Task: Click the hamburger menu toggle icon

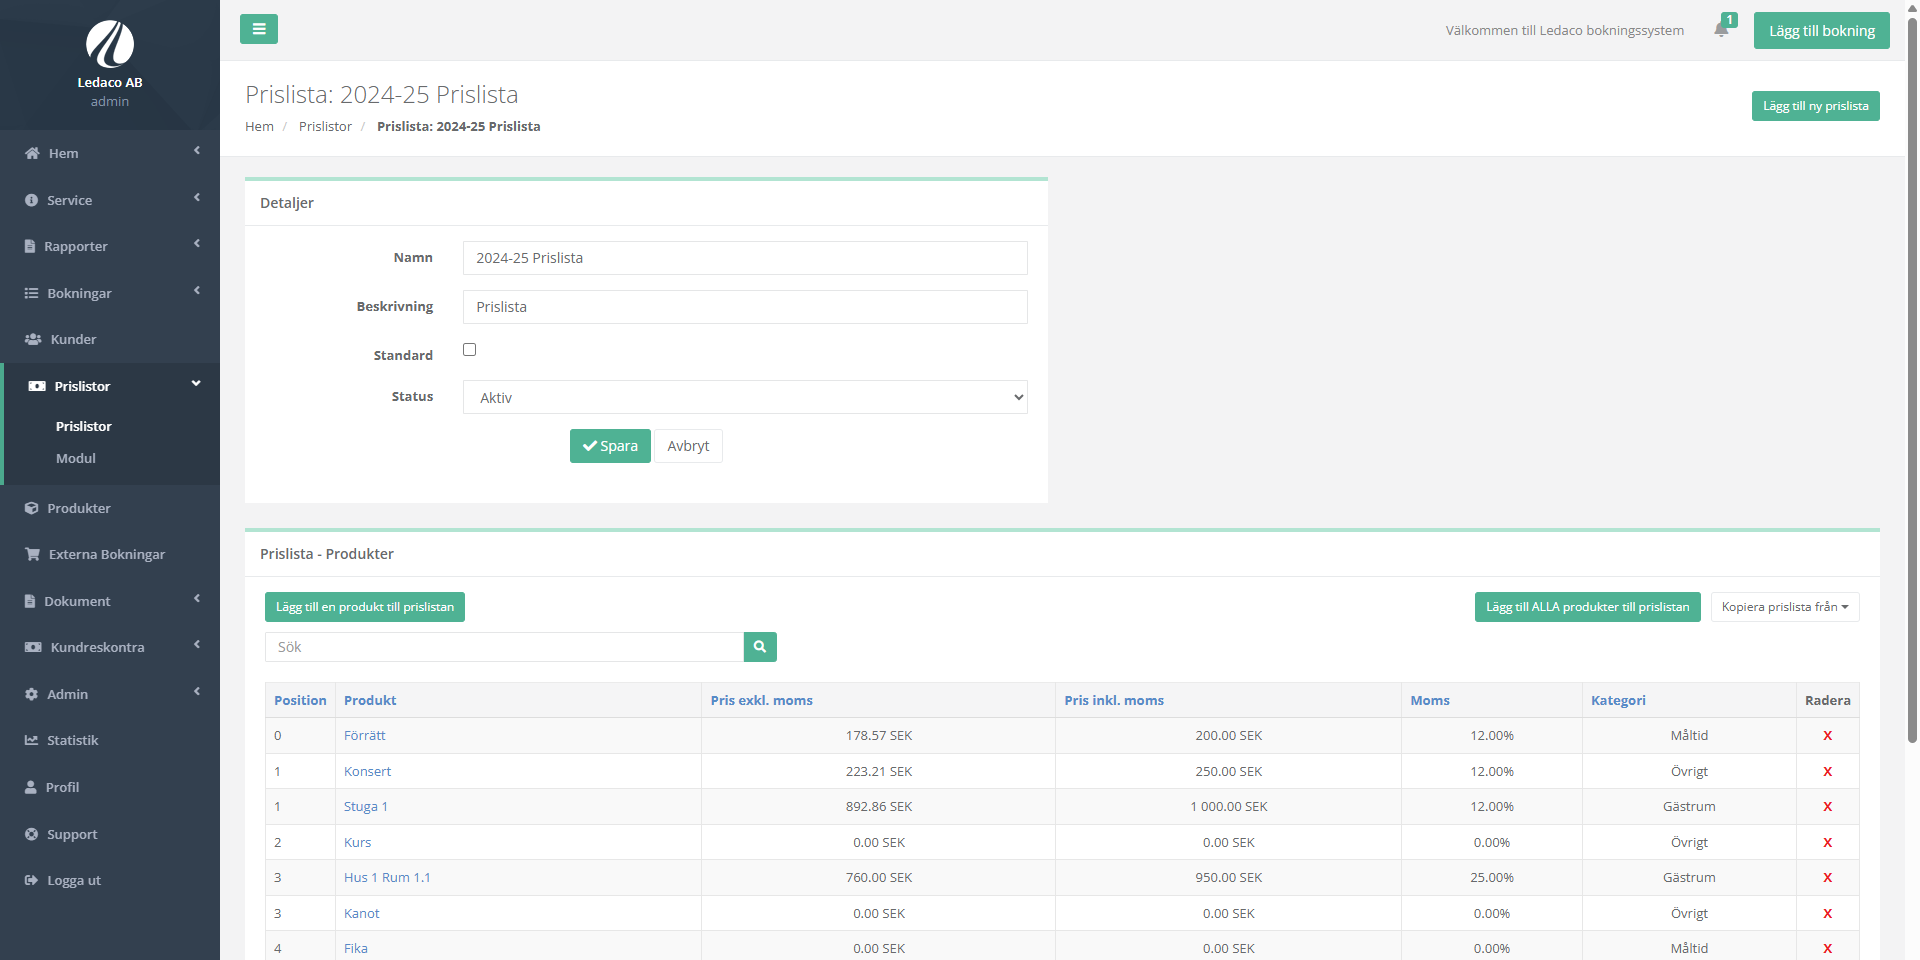Action: 259,29
